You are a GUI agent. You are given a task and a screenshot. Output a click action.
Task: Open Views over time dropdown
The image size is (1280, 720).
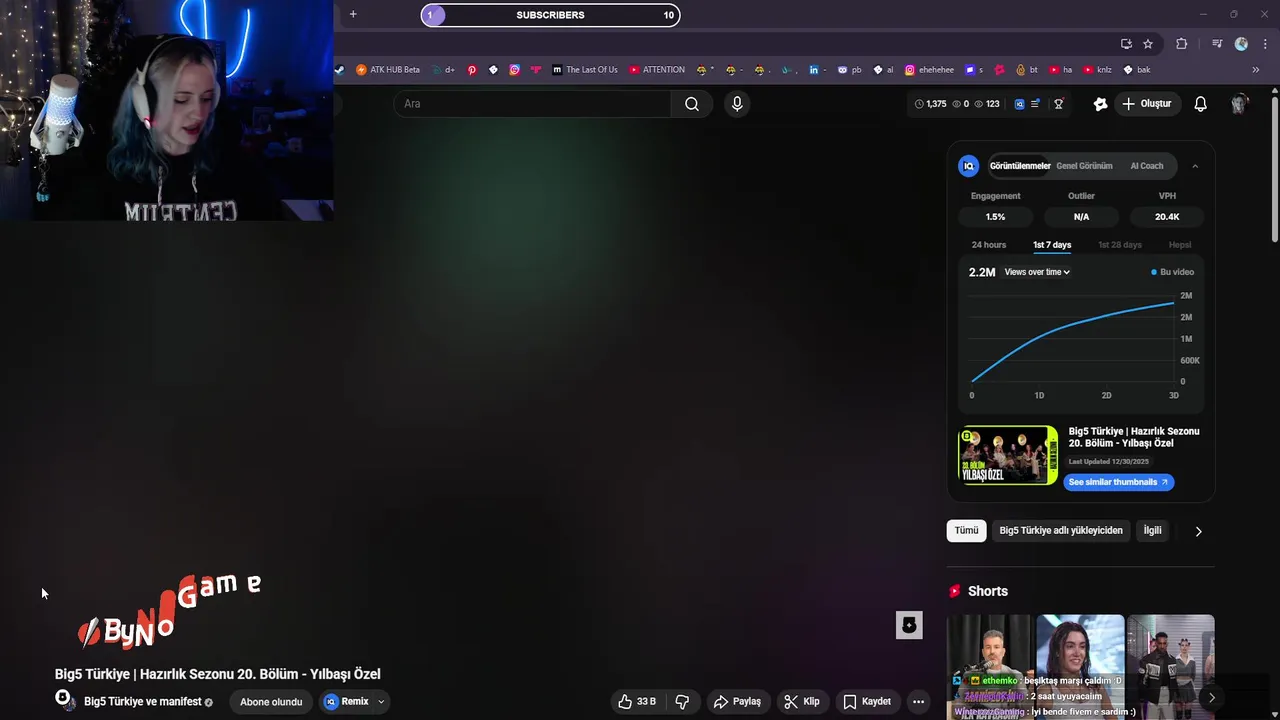[x=1037, y=272]
